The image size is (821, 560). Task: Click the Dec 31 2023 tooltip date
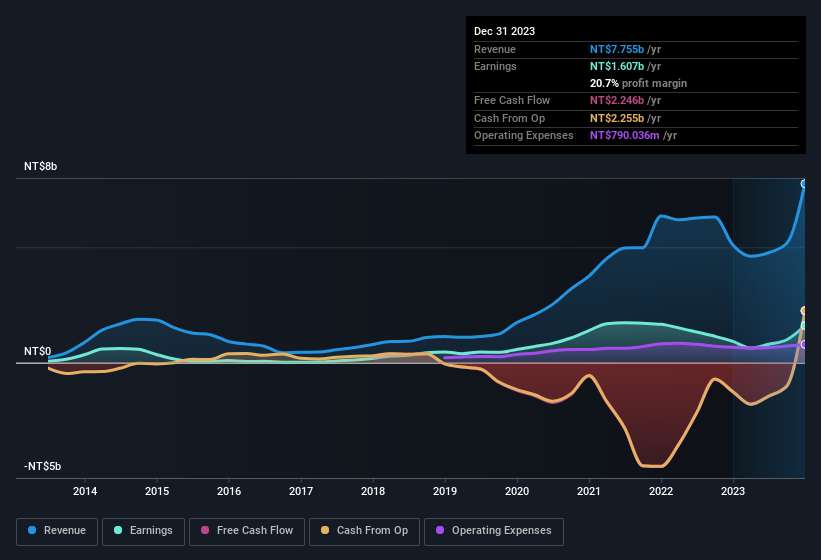click(x=504, y=31)
